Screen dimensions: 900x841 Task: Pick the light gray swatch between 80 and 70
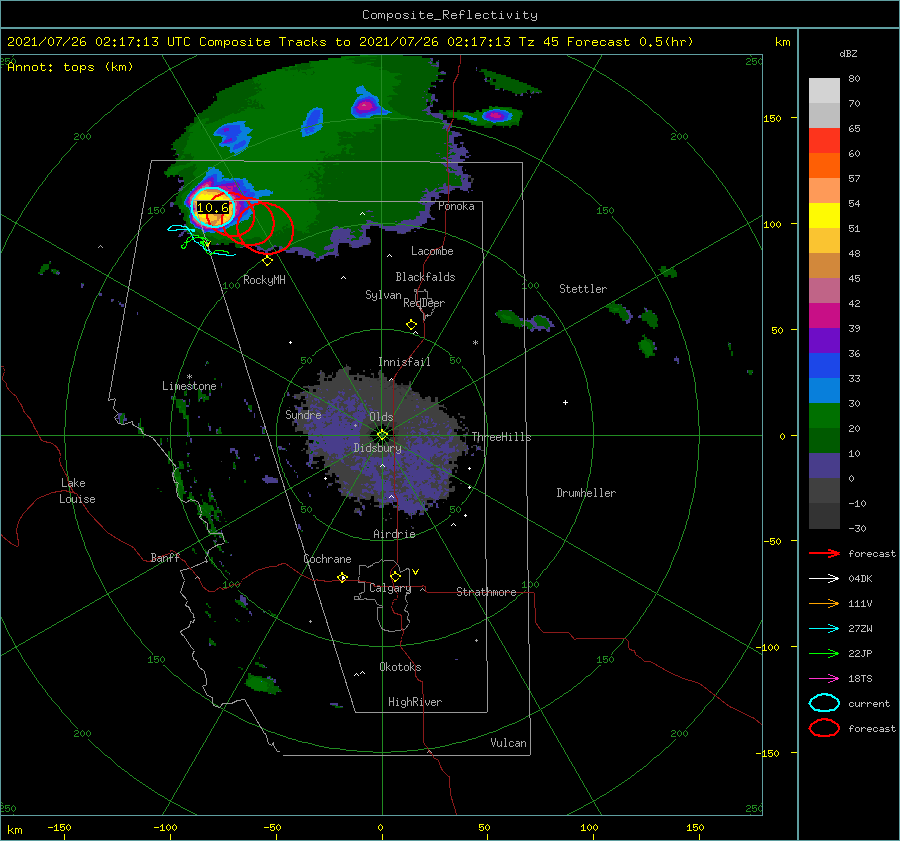tap(824, 91)
